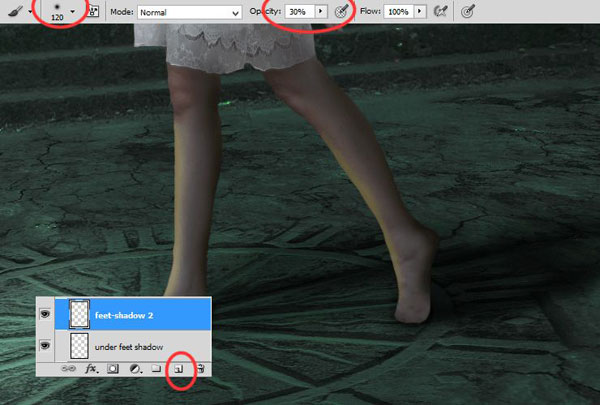This screenshot has width=600, height=405.
Task: Select the feet-shadow 2 layer name
Action: click(x=124, y=315)
